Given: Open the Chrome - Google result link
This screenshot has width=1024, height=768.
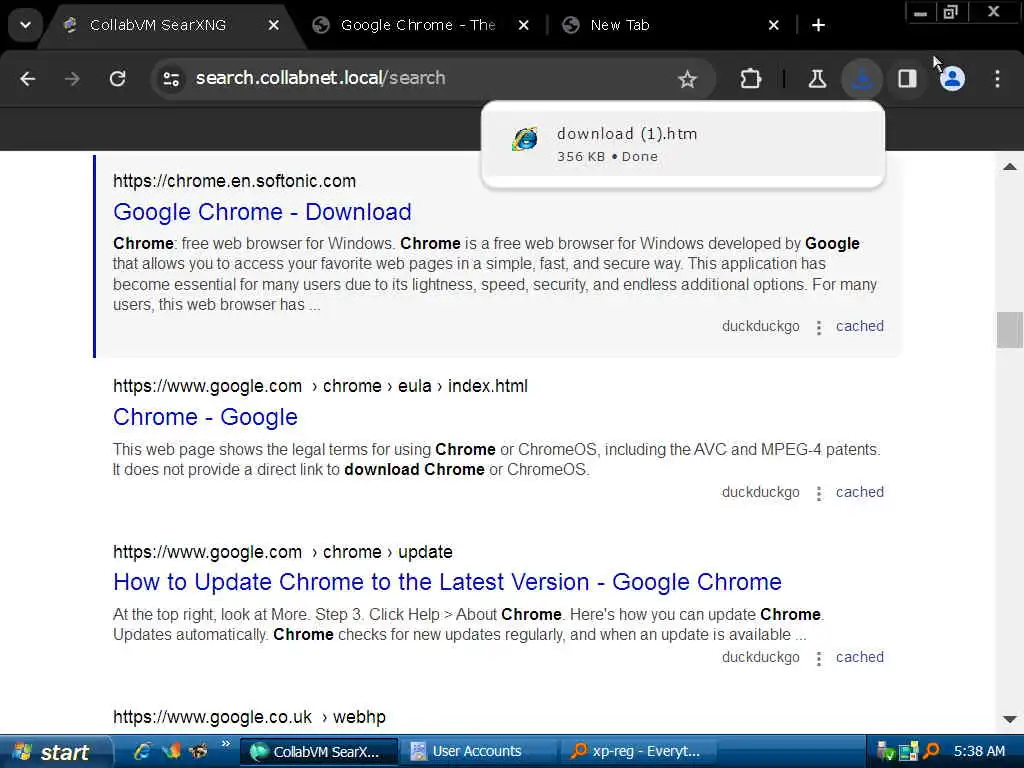Looking at the screenshot, I should (x=205, y=417).
